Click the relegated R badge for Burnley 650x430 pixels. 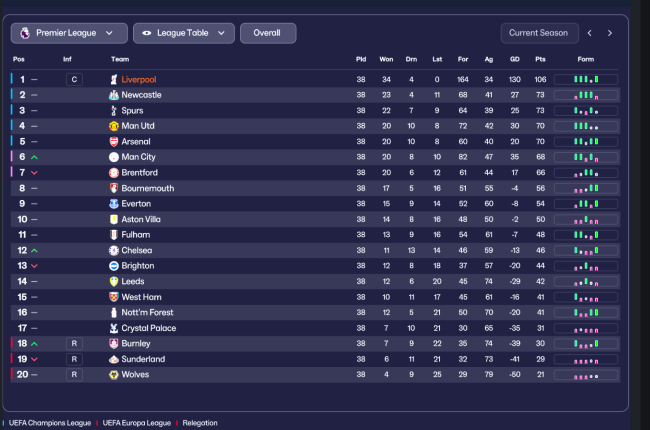click(x=73, y=344)
